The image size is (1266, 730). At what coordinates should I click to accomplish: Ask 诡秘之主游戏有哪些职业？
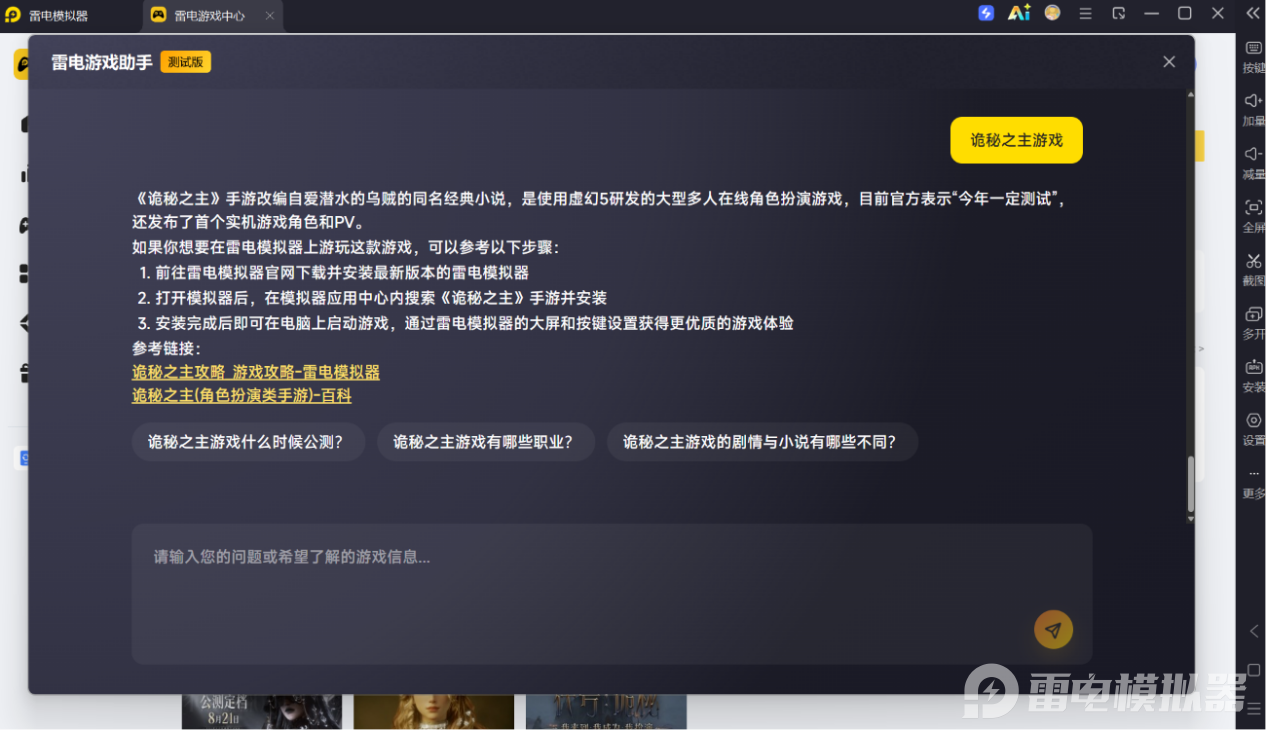pyautogui.click(x=485, y=442)
